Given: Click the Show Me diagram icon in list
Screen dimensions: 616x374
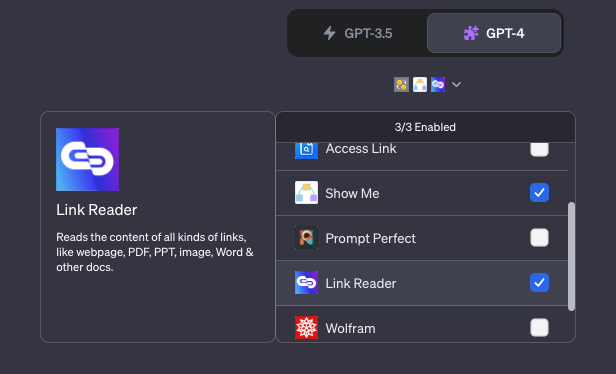Looking at the screenshot, I should pos(306,192).
